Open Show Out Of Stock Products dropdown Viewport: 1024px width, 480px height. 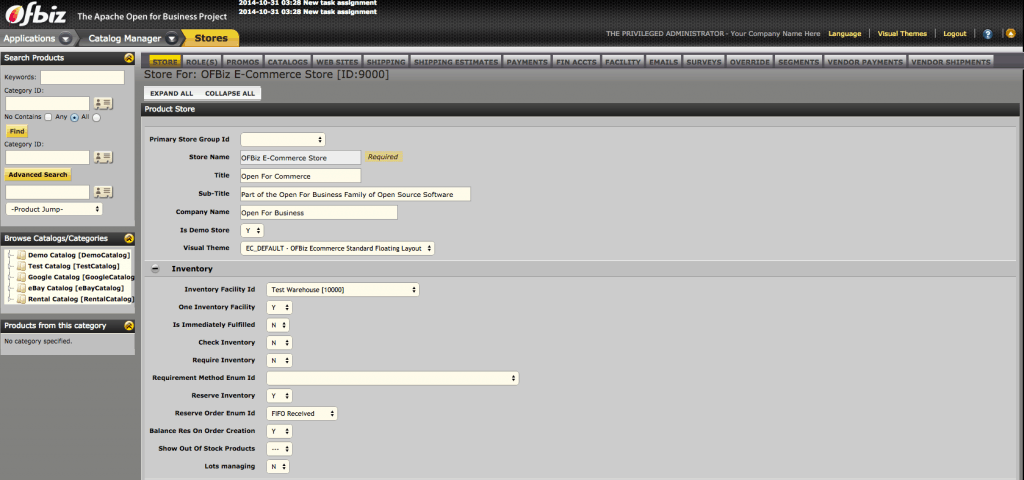[279, 449]
